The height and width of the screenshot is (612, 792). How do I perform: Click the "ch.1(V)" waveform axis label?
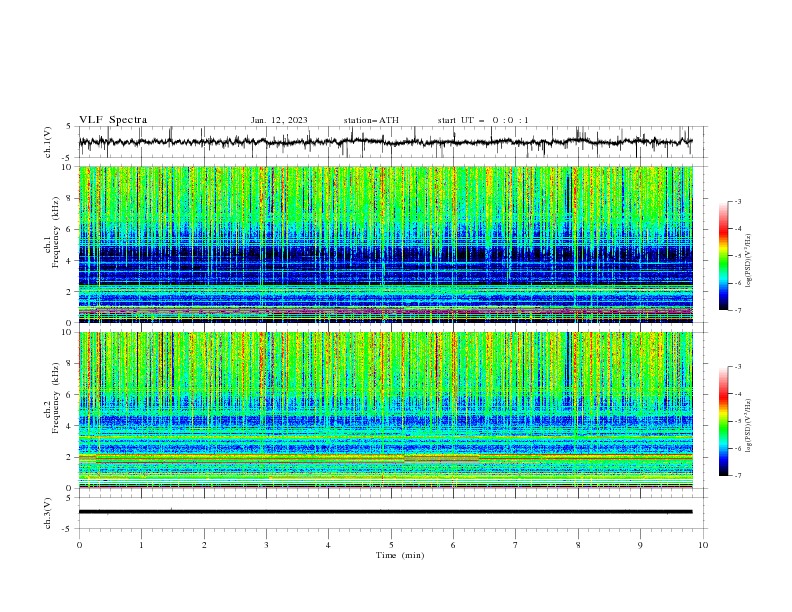pos(48,142)
